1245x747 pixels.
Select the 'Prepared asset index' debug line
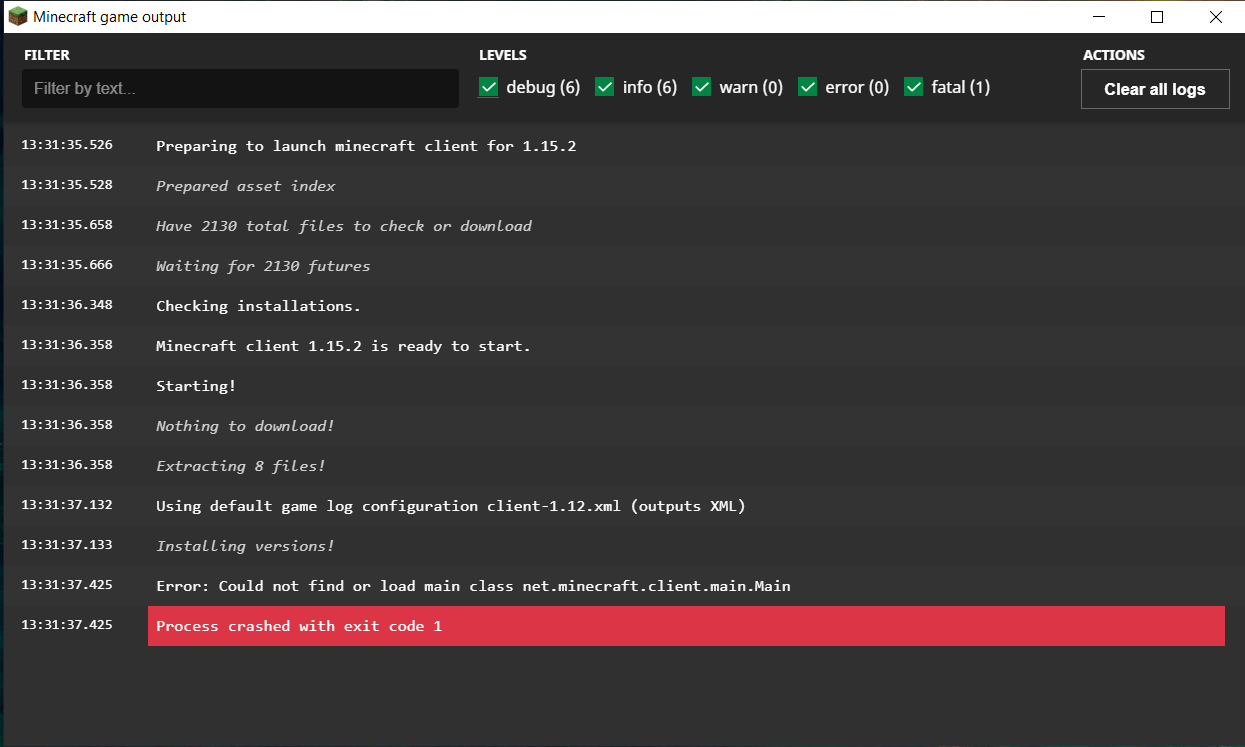[x=245, y=186]
